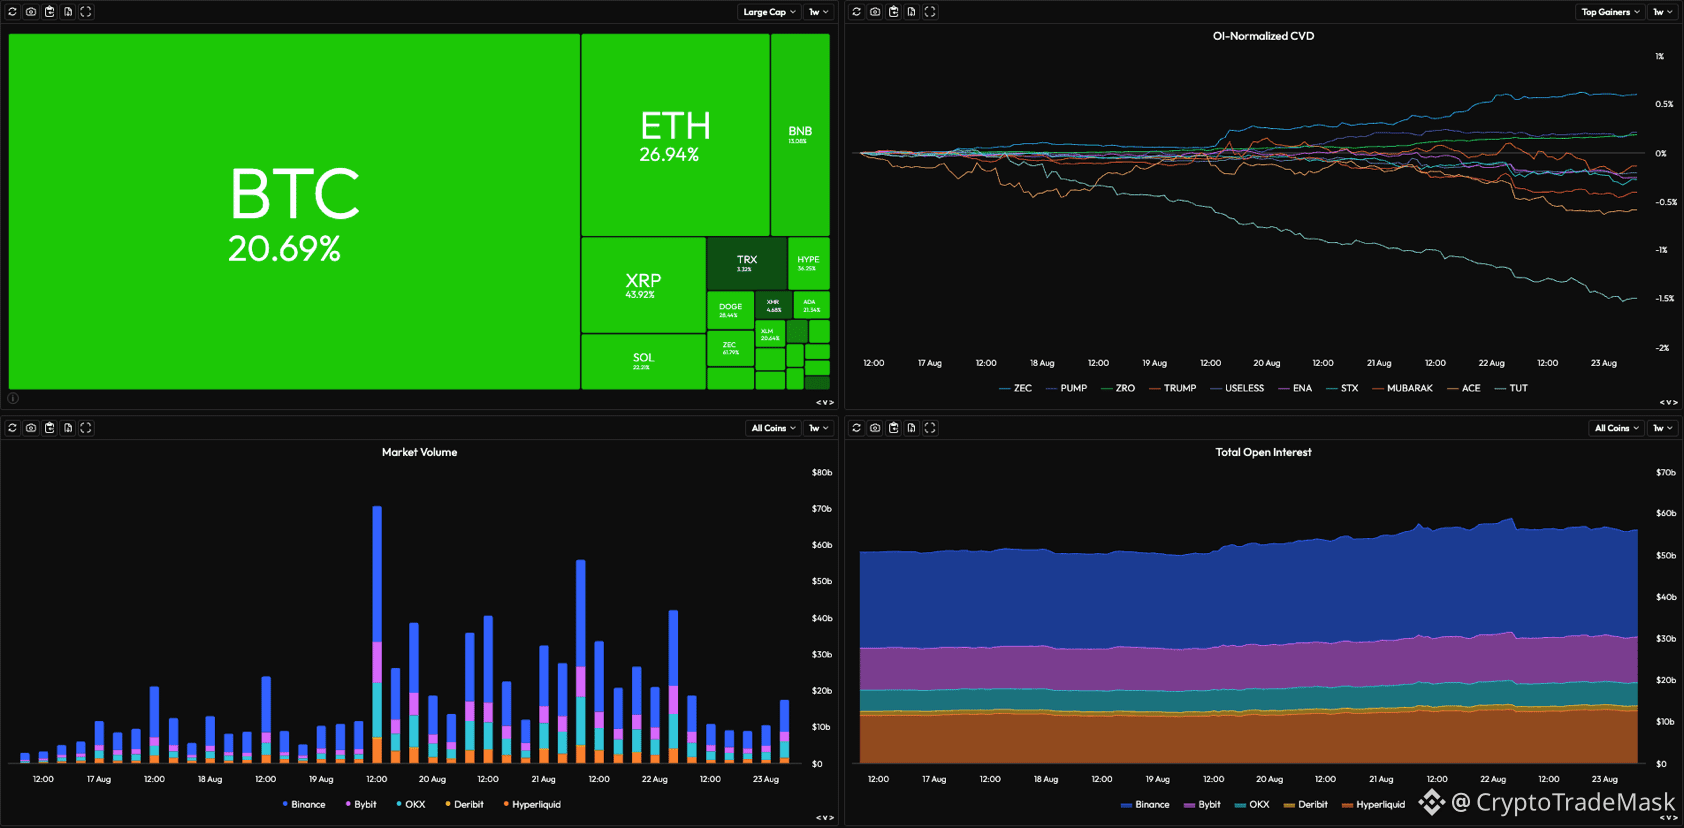Image resolution: width=1684 pixels, height=828 pixels.
Task: Hide Deribit in the Total Open Interest legend
Action: pyautogui.click(x=1306, y=804)
